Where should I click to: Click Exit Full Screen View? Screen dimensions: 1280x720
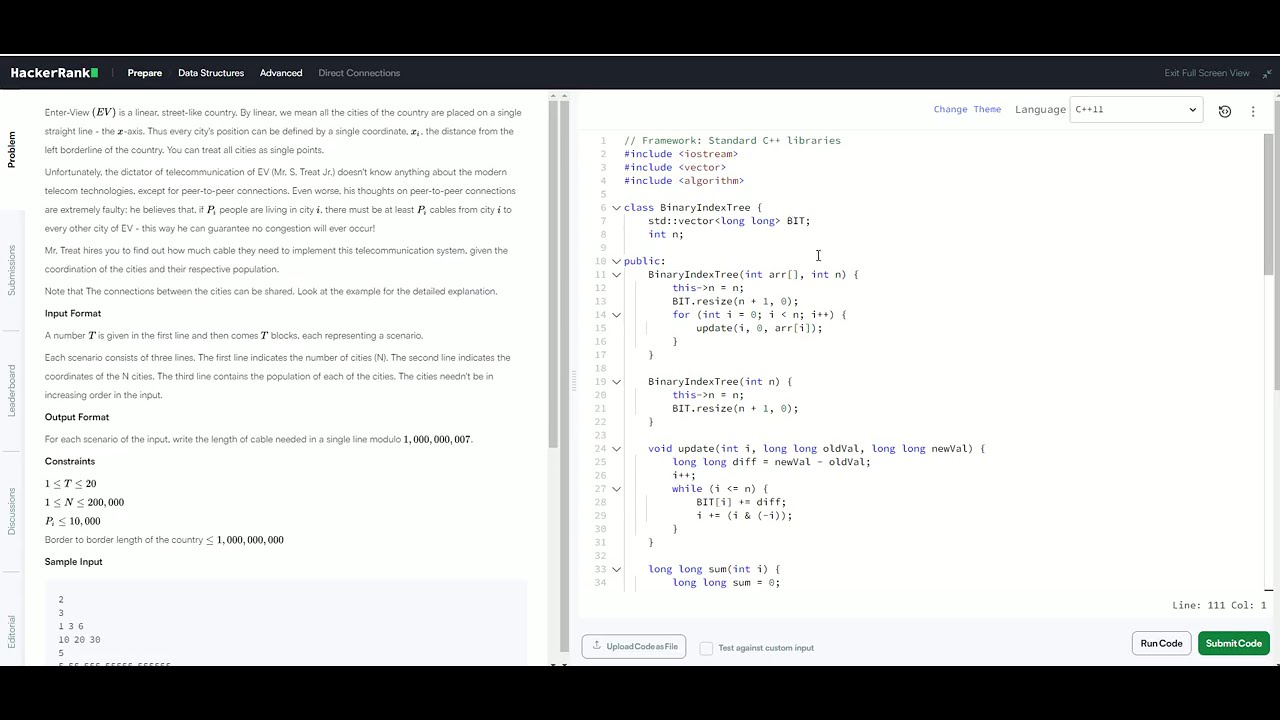tap(1207, 73)
